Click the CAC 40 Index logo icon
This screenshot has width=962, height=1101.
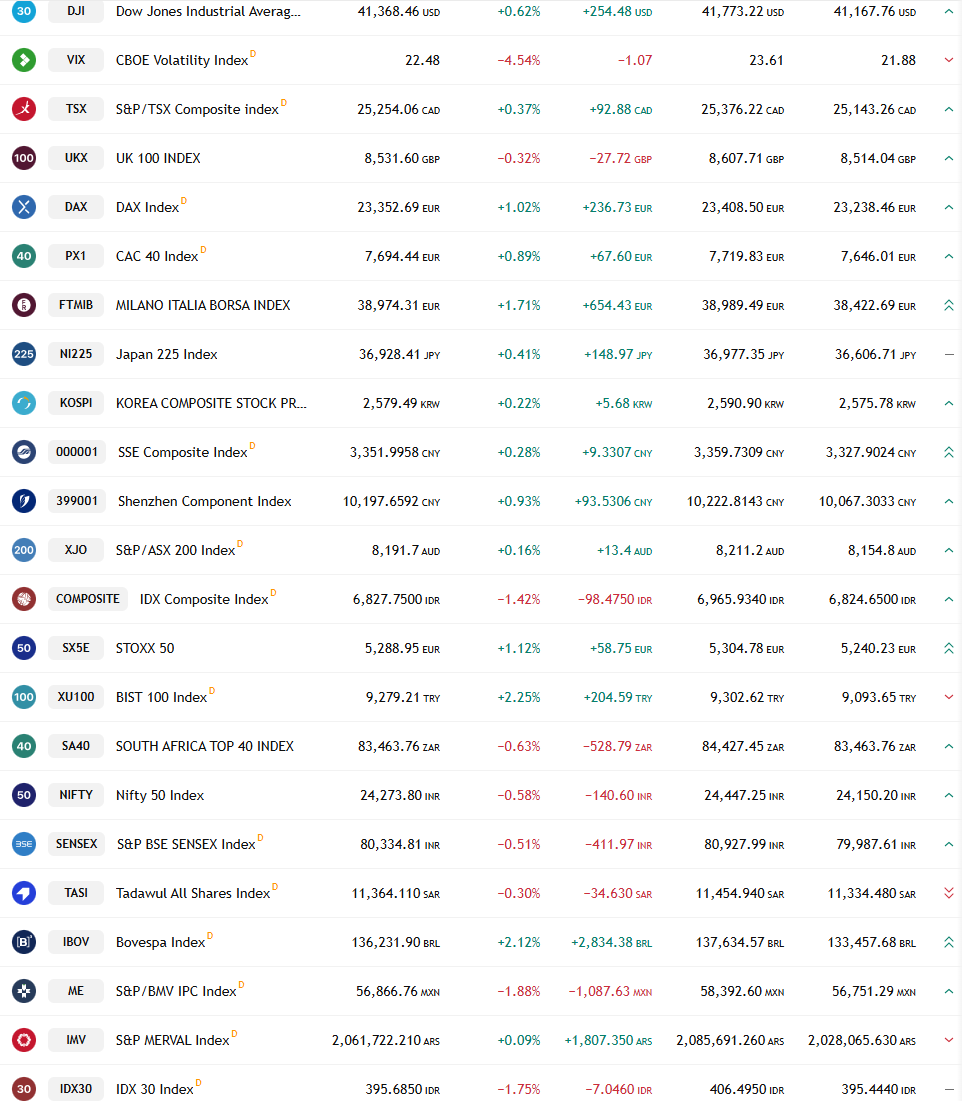(x=24, y=256)
